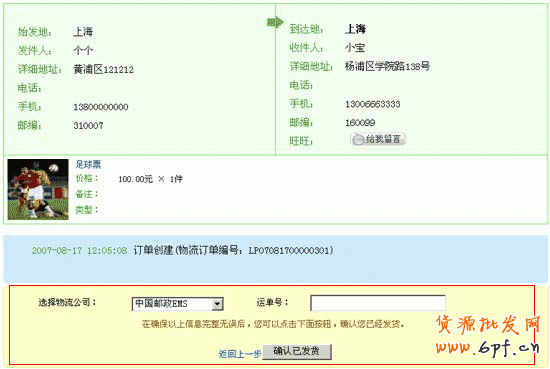Select logistics order number LP07081700000301
This screenshot has width=550, height=369.
pos(290,250)
